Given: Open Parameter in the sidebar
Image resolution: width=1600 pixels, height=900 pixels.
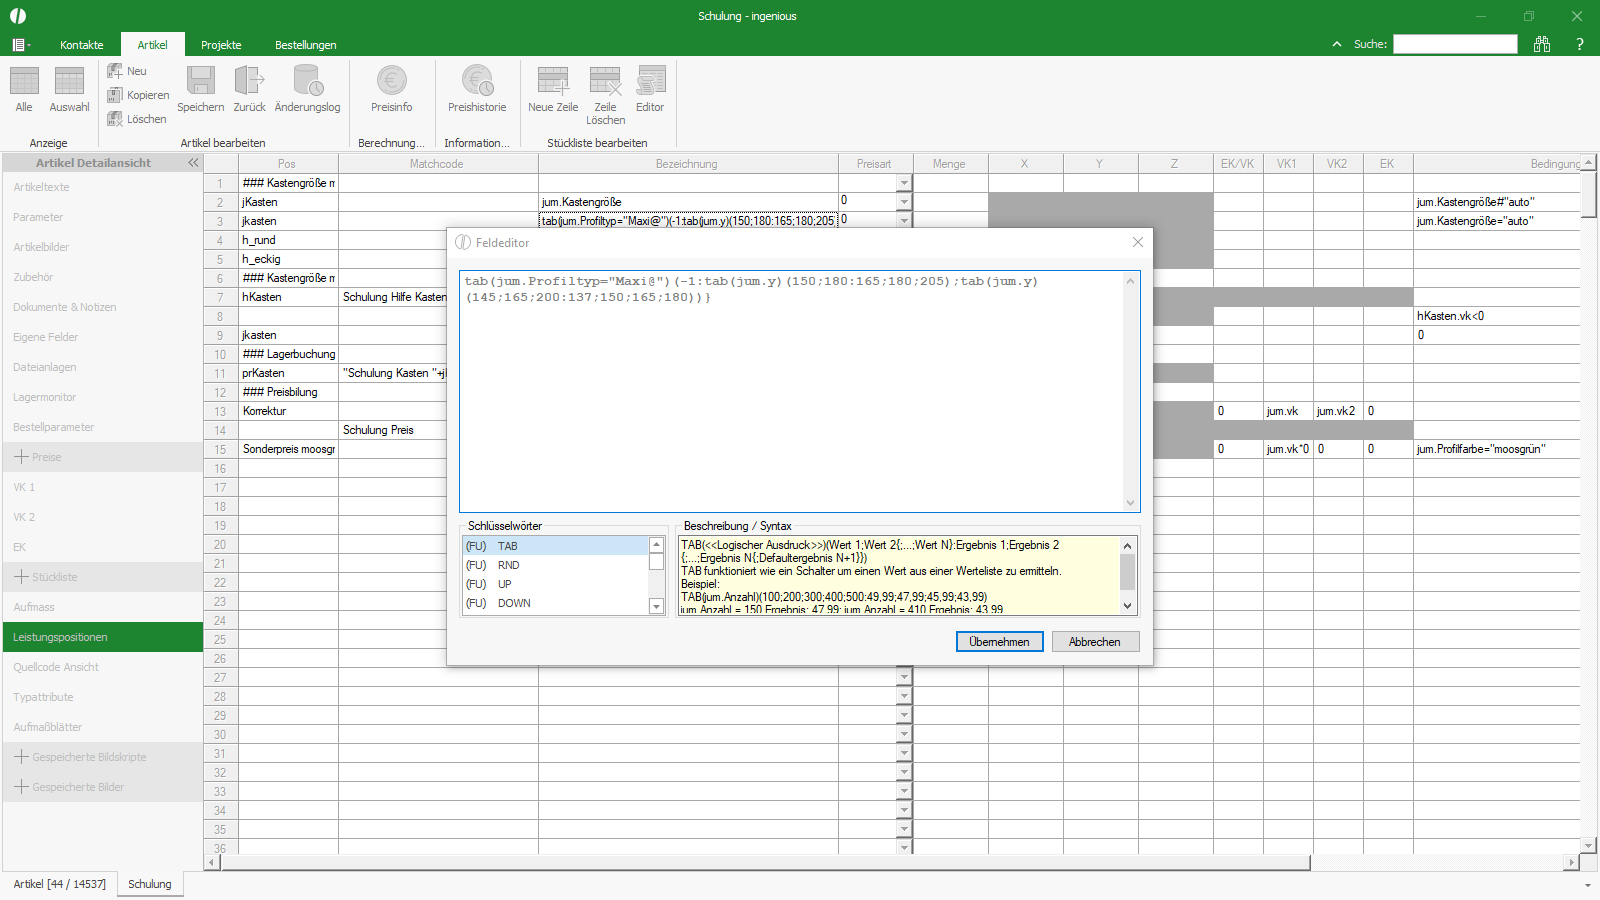Looking at the screenshot, I should 103,217.
